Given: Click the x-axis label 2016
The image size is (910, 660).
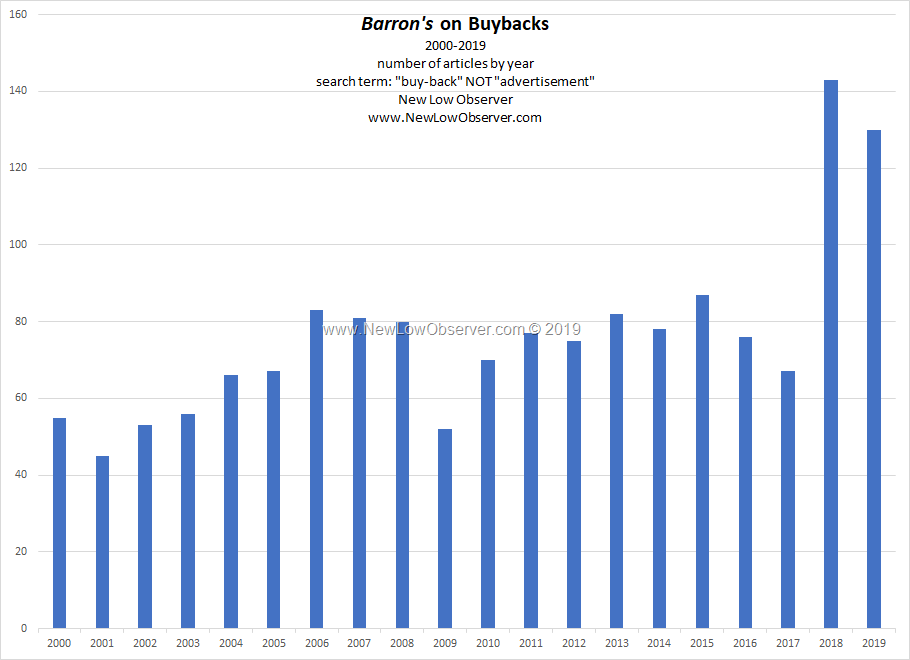Looking at the screenshot, I should pos(745,643).
